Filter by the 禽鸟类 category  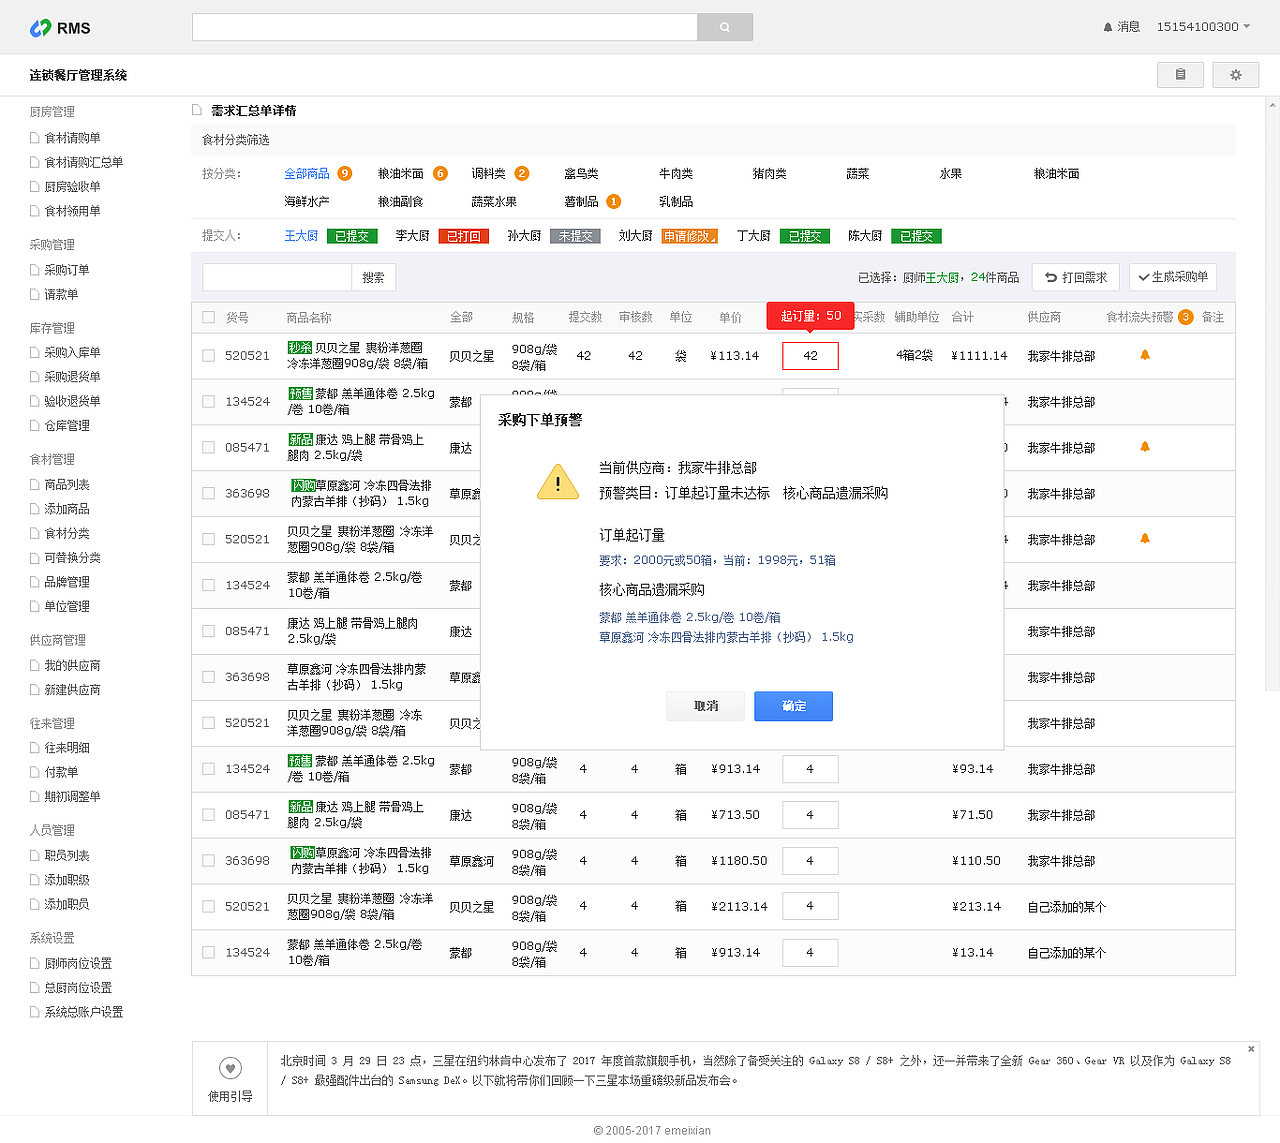click(581, 174)
